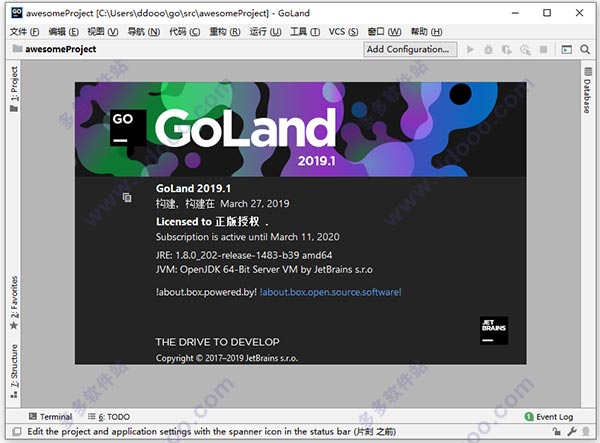Open the 导航 (N) menu
The width and height of the screenshot is (600, 443).
(143, 32)
